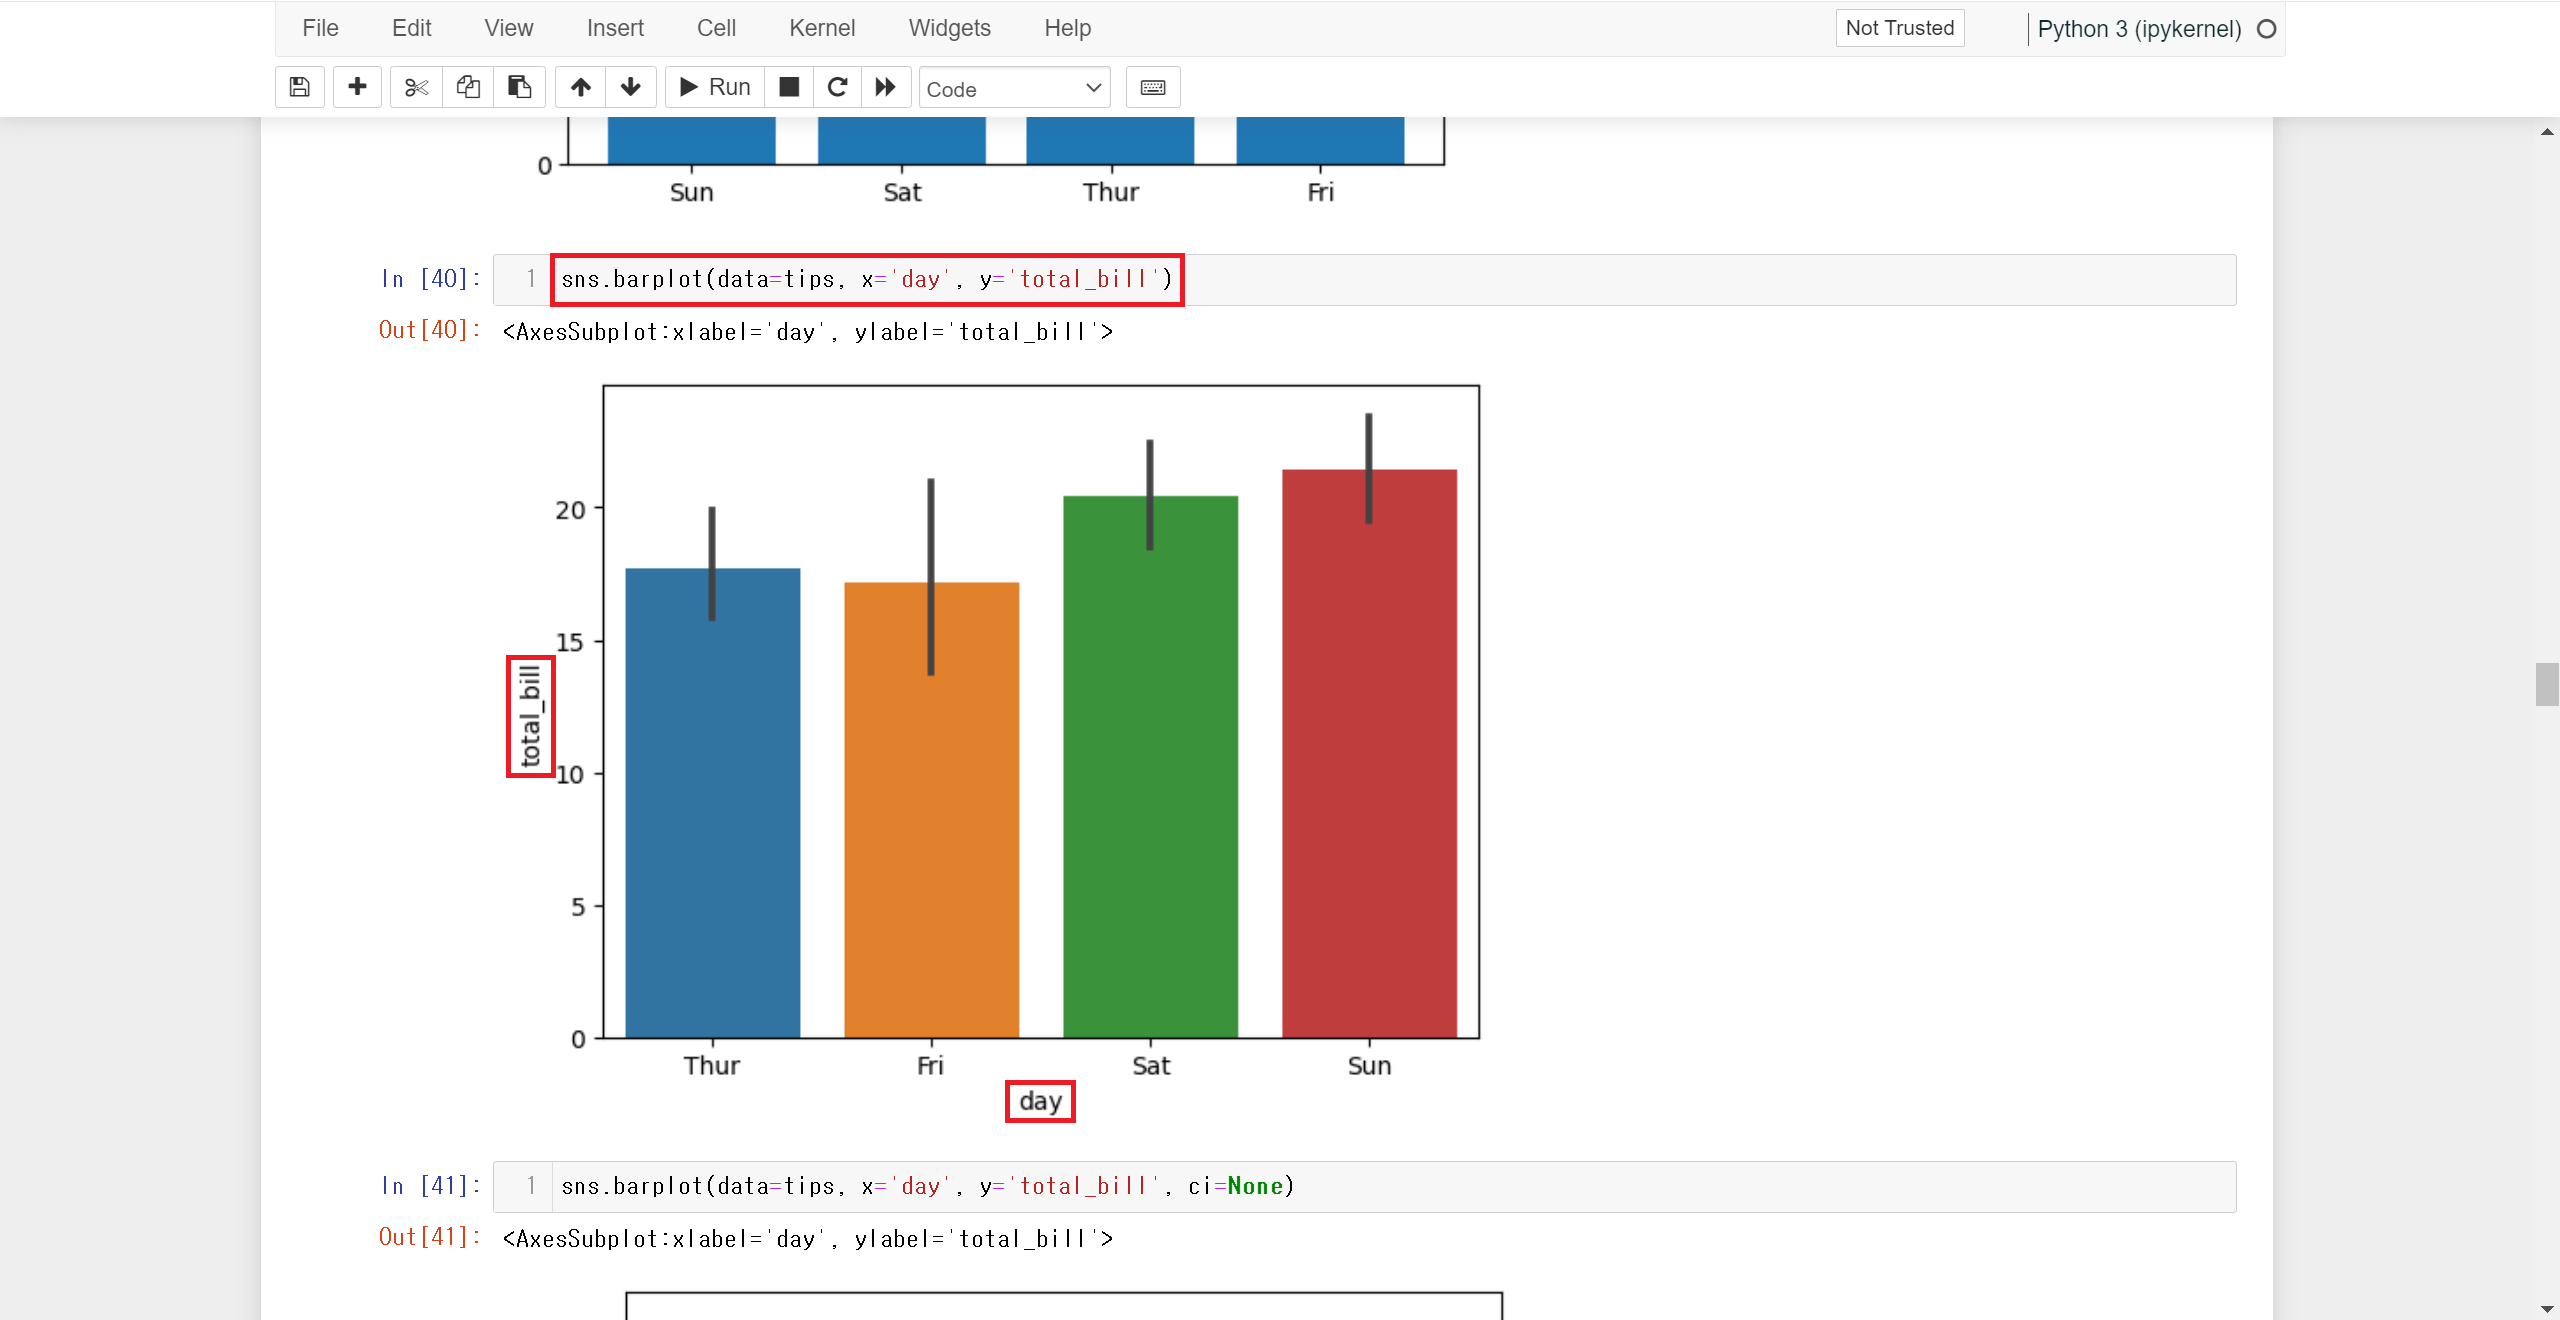Move selected cell down arrow
2560x1320 pixels.
(x=631, y=87)
